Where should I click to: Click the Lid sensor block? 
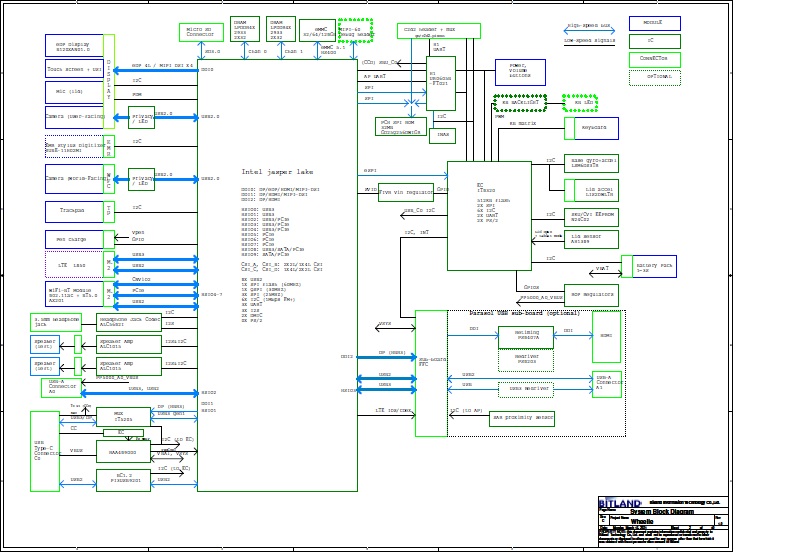coord(591,239)
